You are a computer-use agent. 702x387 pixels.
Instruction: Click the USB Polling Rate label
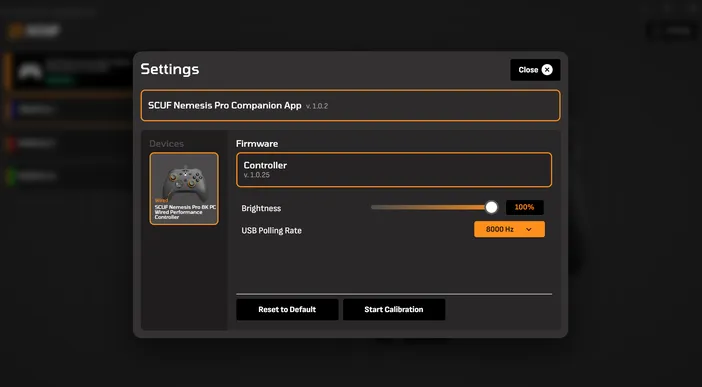[x=271, y=231]
